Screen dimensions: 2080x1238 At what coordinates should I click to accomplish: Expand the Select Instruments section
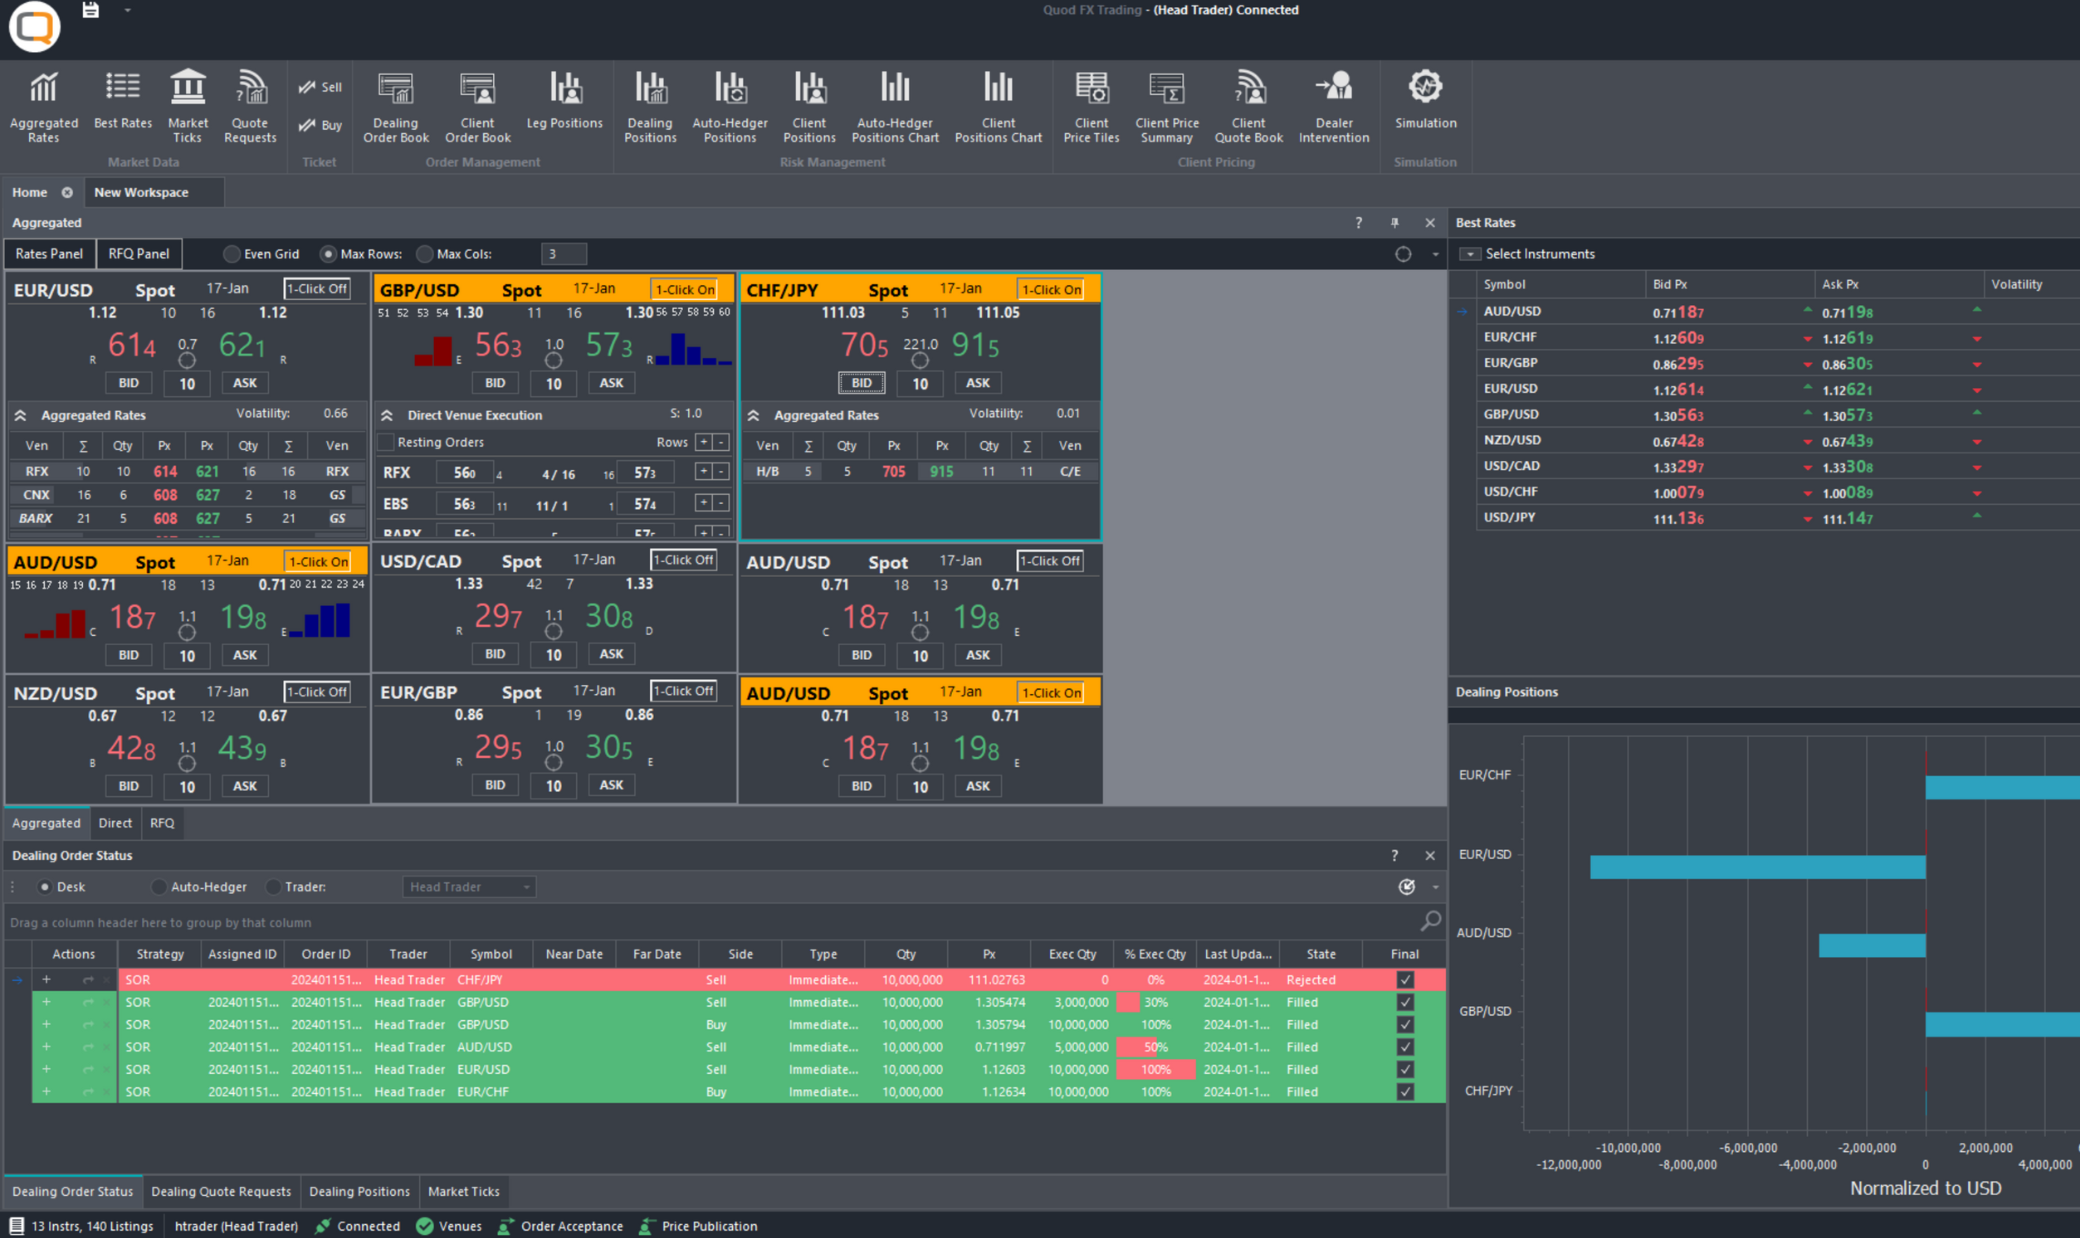click(1470, 253)
